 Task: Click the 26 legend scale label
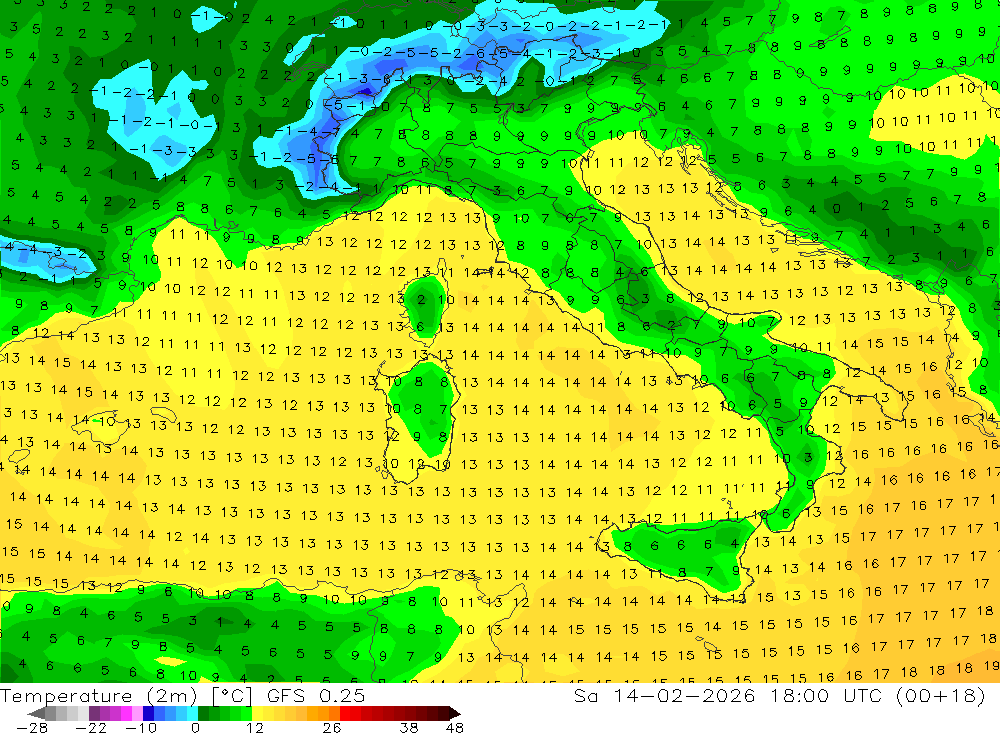coord(332,727)
